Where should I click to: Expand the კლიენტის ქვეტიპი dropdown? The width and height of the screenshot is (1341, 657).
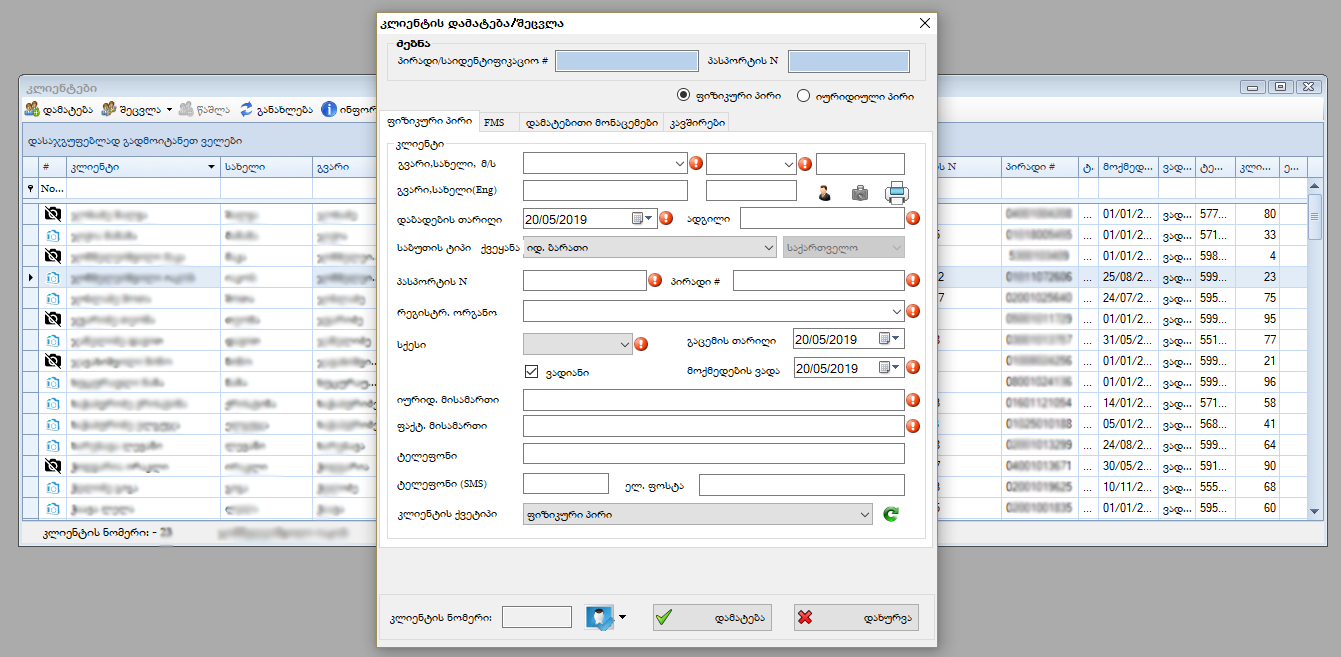(x=865, y=515)
